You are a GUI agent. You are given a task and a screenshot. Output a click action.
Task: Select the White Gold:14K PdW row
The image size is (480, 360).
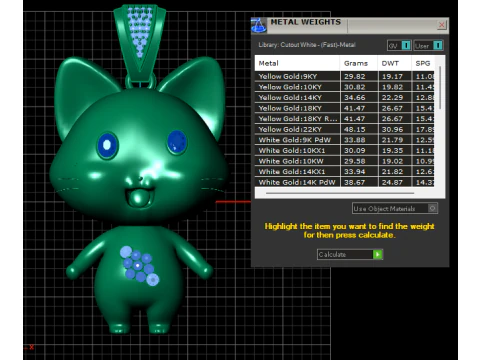click(345, 182)
